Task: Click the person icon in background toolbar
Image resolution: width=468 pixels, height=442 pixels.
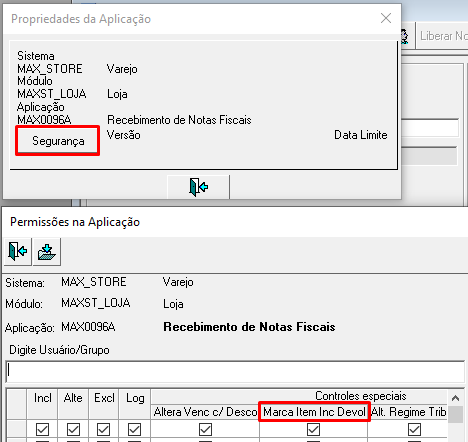Action: pyautogui.click(x=404, y=36)
